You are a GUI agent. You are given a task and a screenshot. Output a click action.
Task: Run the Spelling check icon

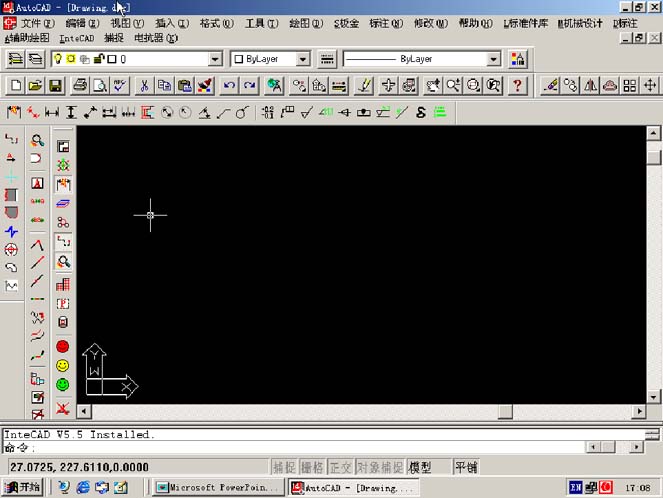(120, 86)
